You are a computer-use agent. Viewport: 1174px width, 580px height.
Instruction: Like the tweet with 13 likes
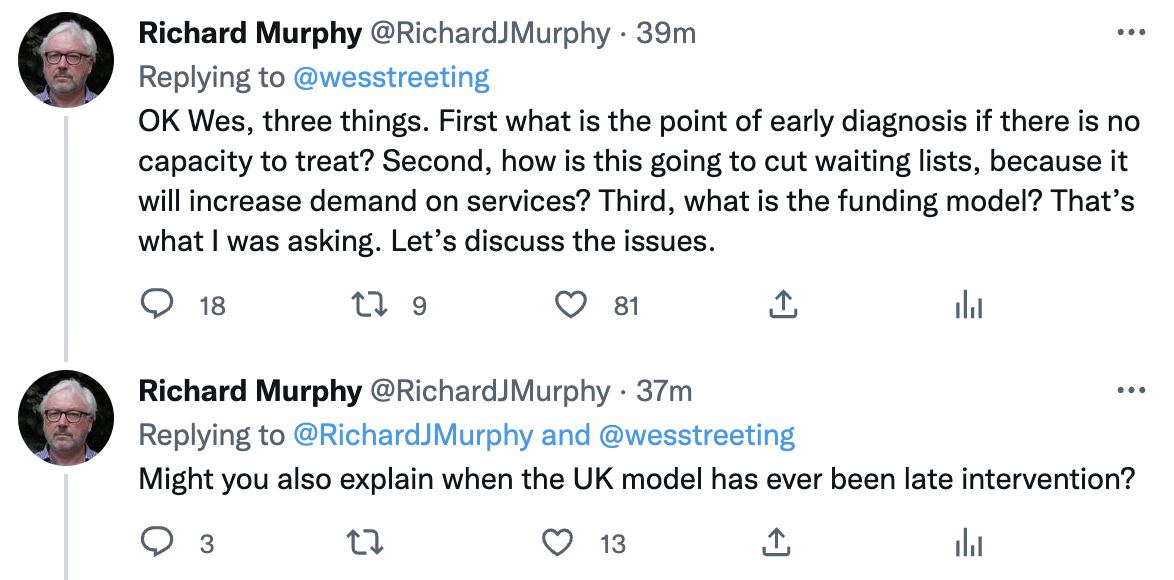pos(557,543)
